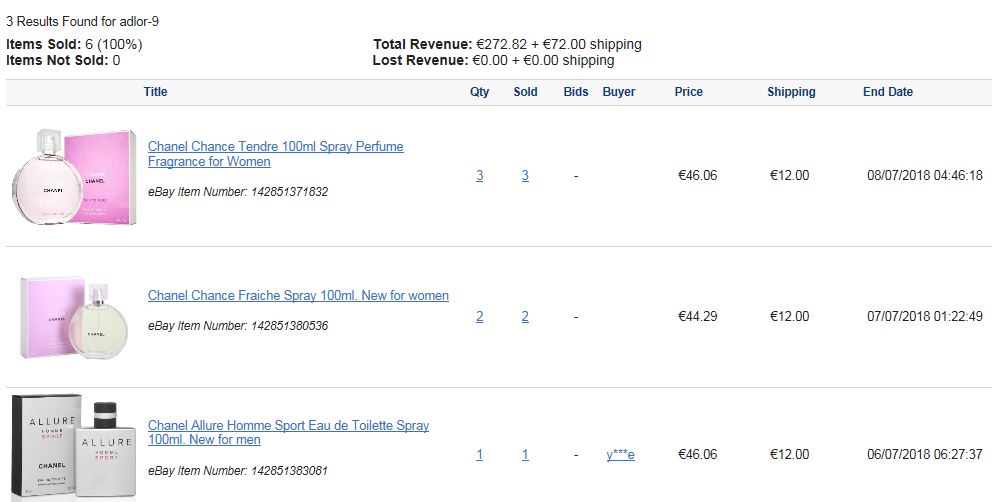Open the Chanel Allure Homme Sport listing link
992x502 pixels.
tap(288, 432)
